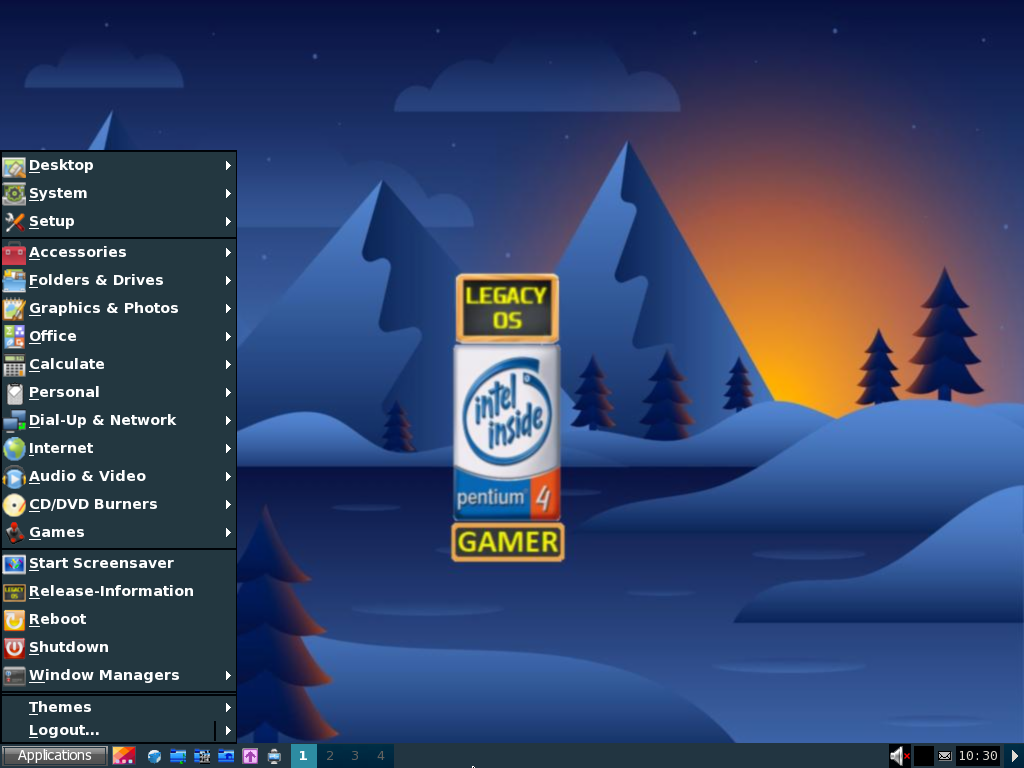Click the printer icon on the taskbar
The image size is (1024, 768).
(274, 756)
